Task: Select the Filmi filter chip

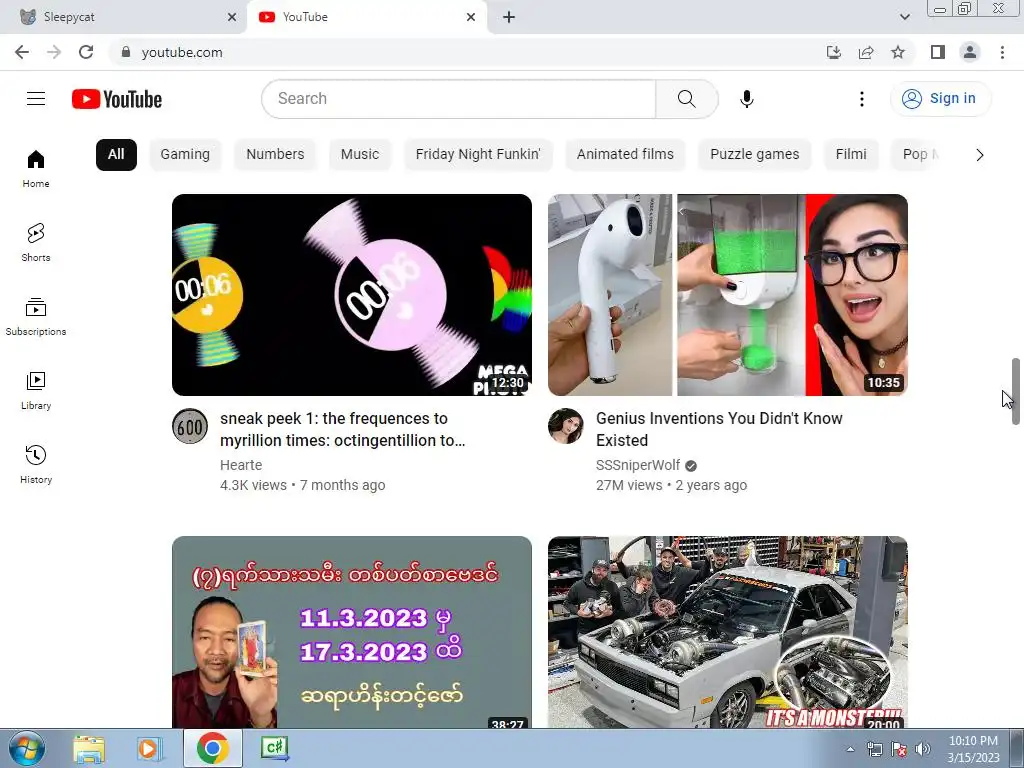Action: 851,155
